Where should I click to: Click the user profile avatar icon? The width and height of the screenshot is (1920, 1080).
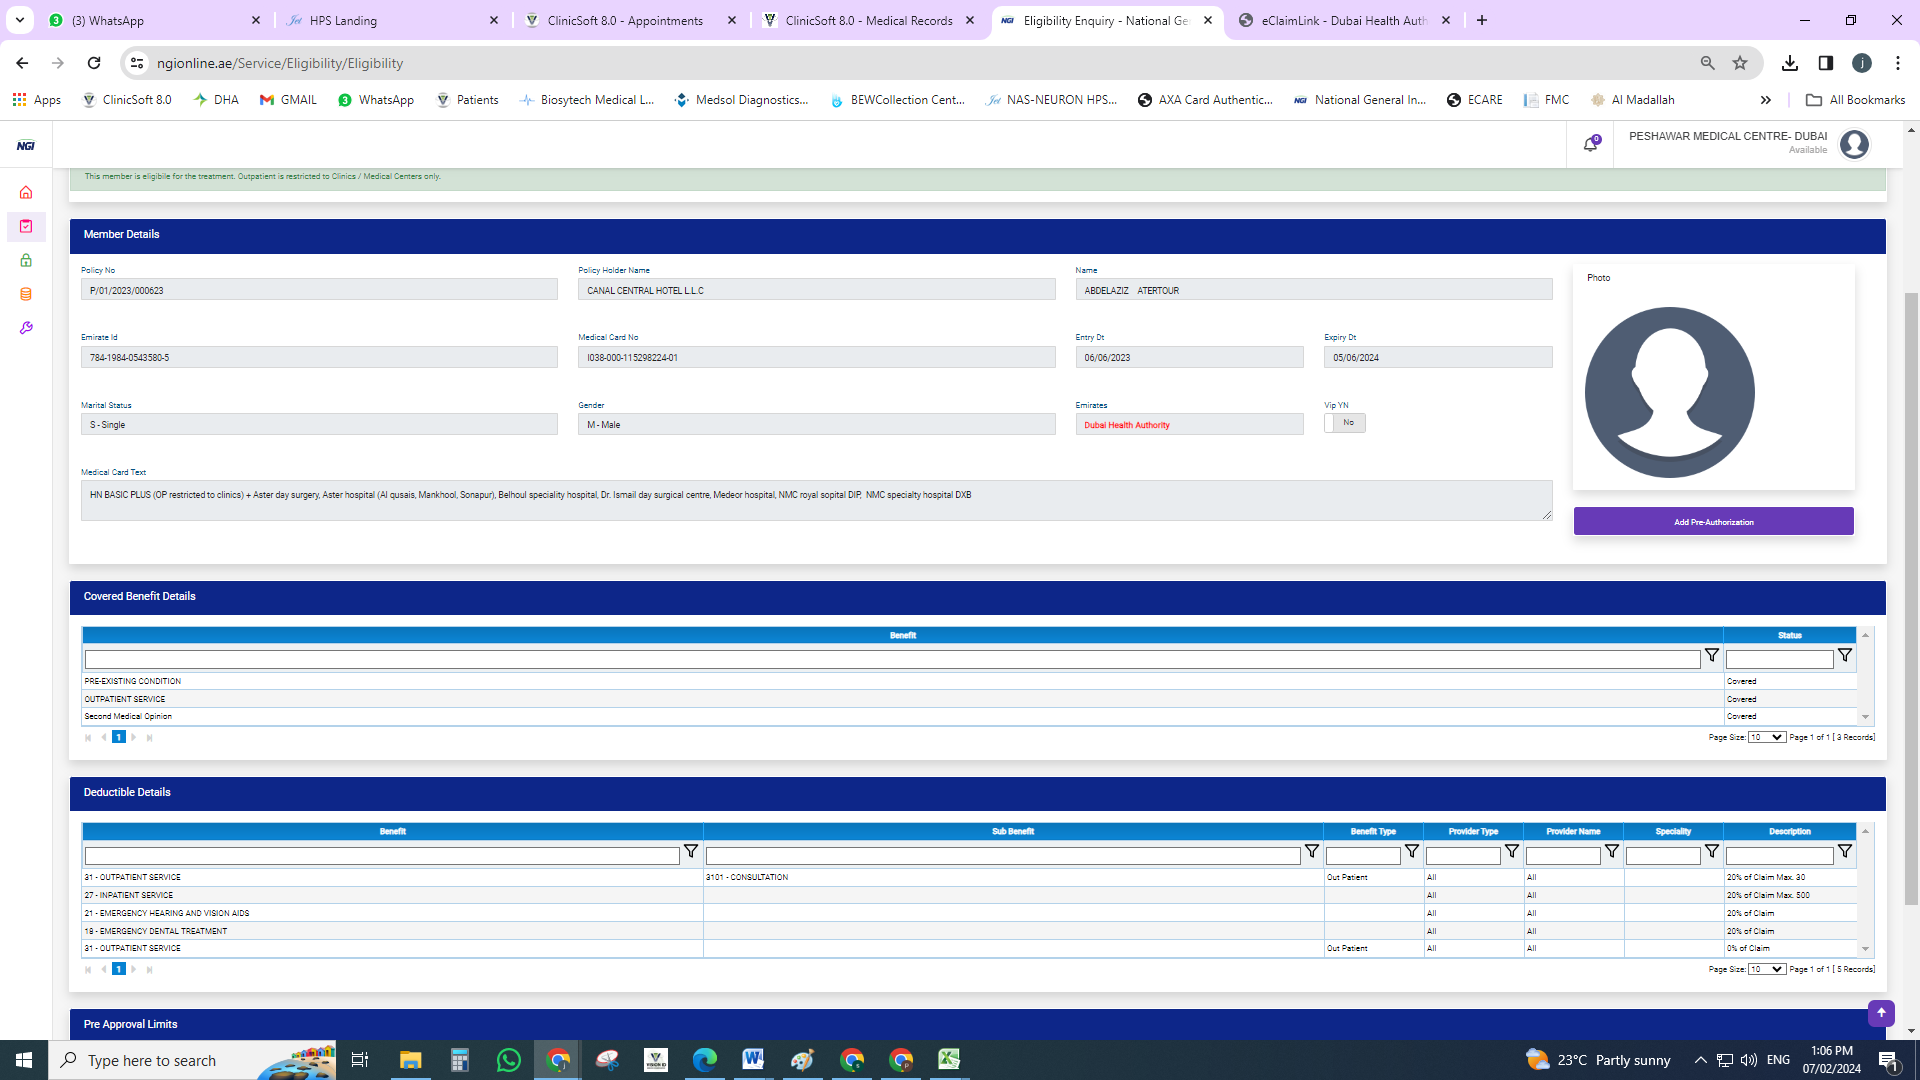(x=1854, y=145)
